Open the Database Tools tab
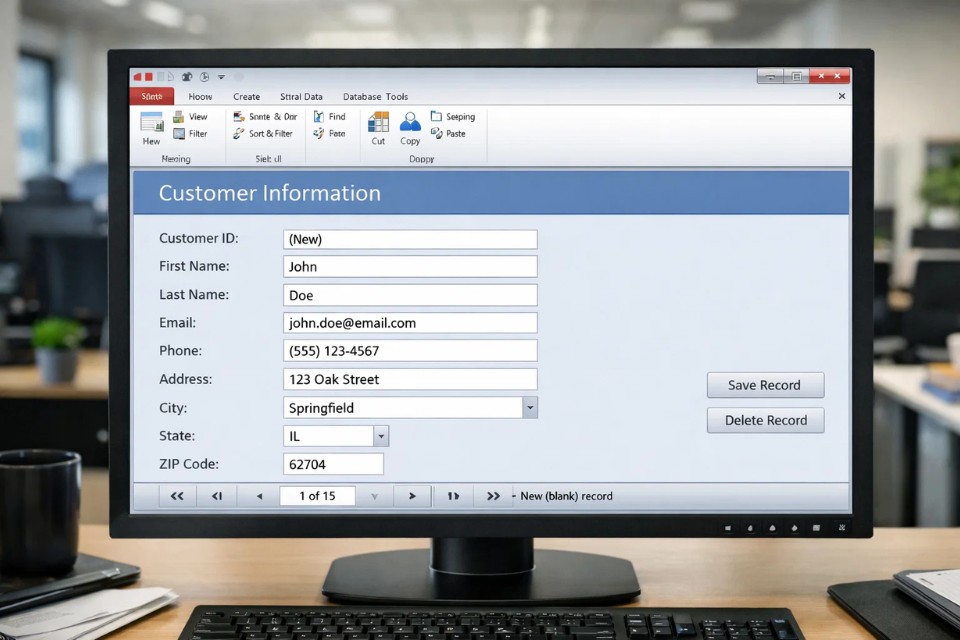 pos(375,97)
